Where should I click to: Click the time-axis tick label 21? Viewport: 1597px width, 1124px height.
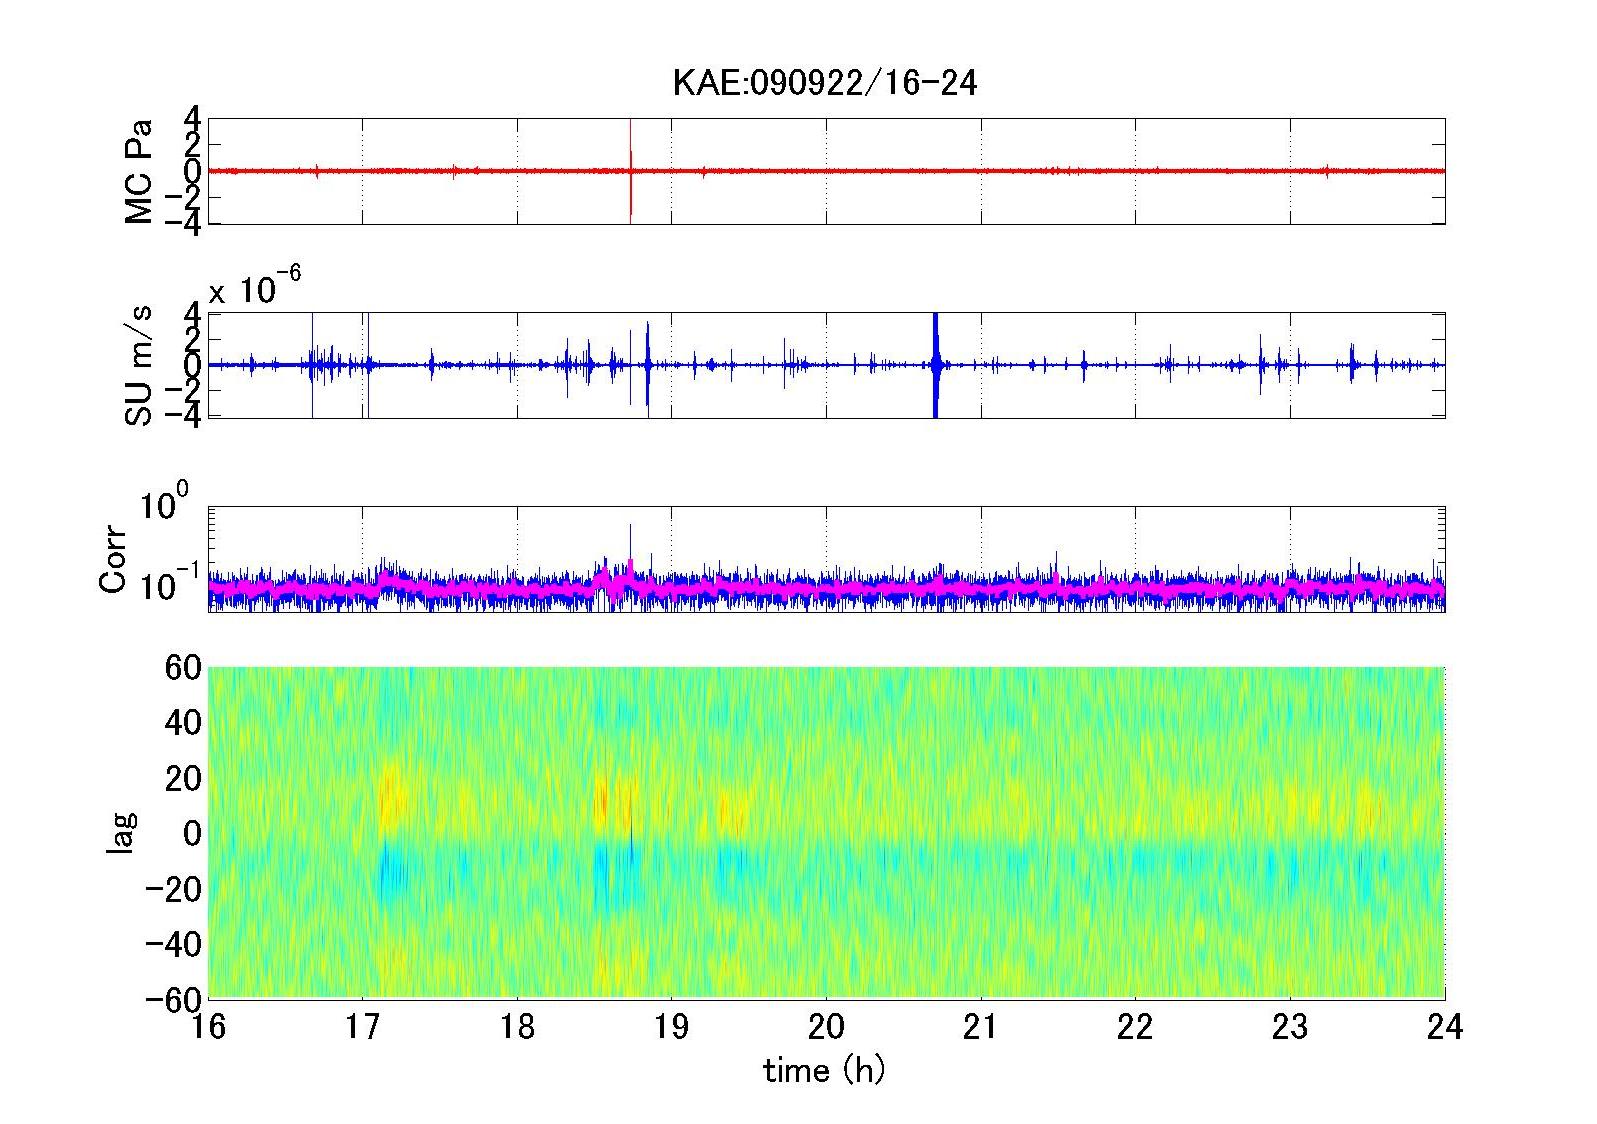[981, 1026]
